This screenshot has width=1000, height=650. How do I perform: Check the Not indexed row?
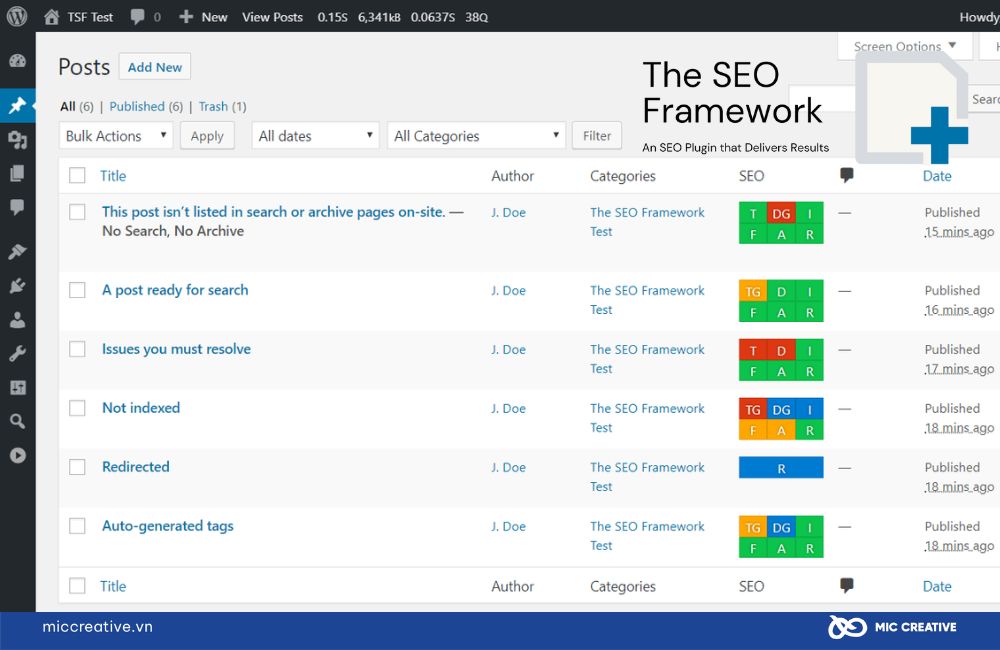(x=77, y=408)
